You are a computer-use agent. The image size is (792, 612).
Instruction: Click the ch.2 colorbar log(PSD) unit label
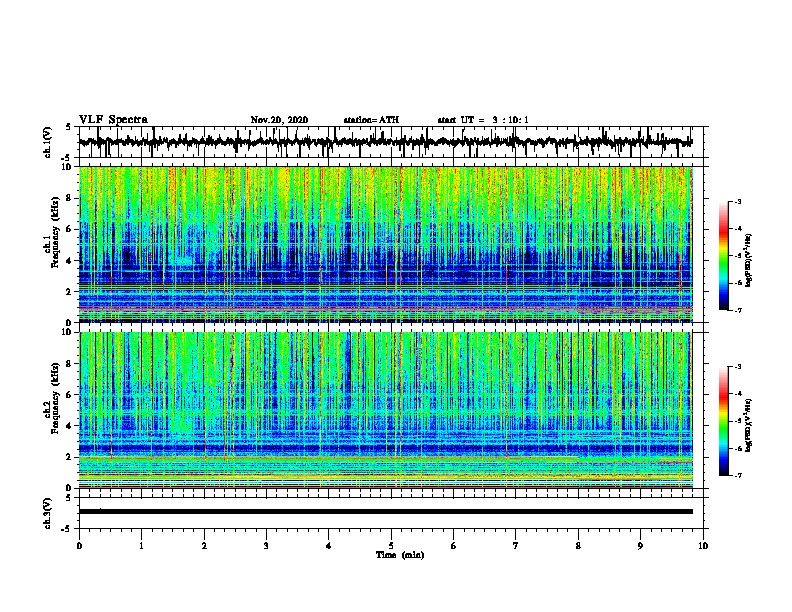(x=749, y=426)
